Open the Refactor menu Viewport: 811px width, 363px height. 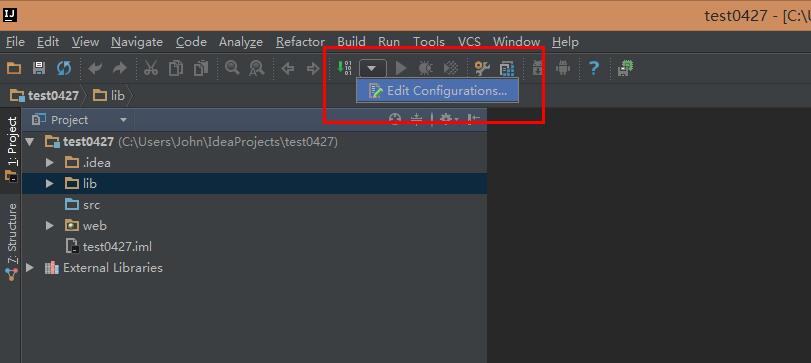pyautogui.click(x=301, y=42)
